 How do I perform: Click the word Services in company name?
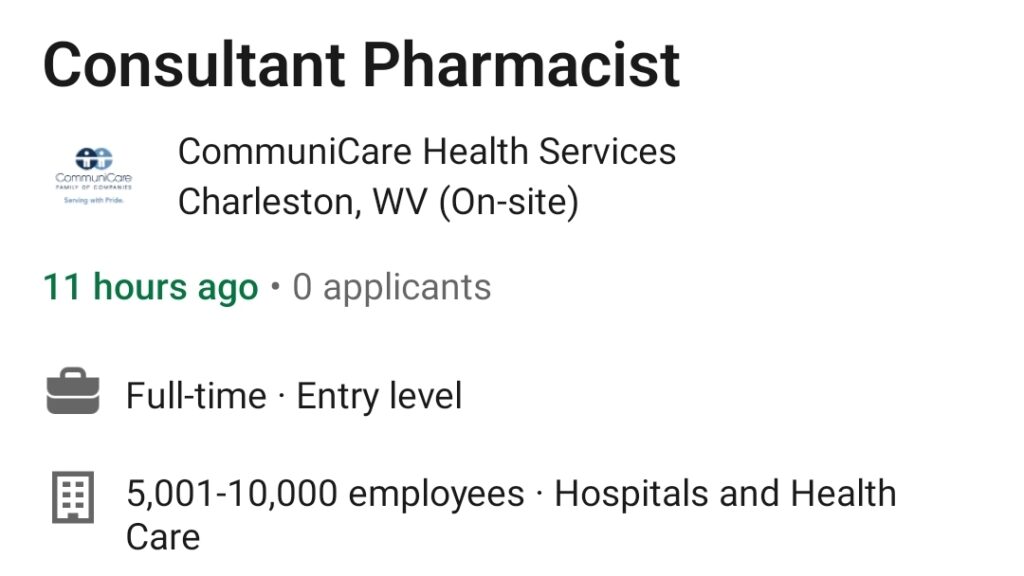pos(607,152)
